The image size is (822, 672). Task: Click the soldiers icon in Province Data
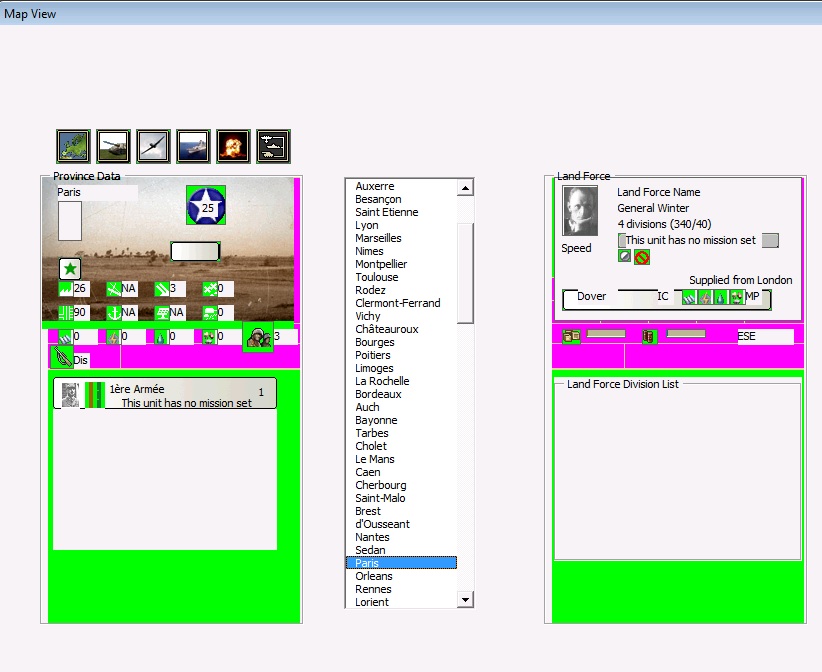tap(258, 337)
